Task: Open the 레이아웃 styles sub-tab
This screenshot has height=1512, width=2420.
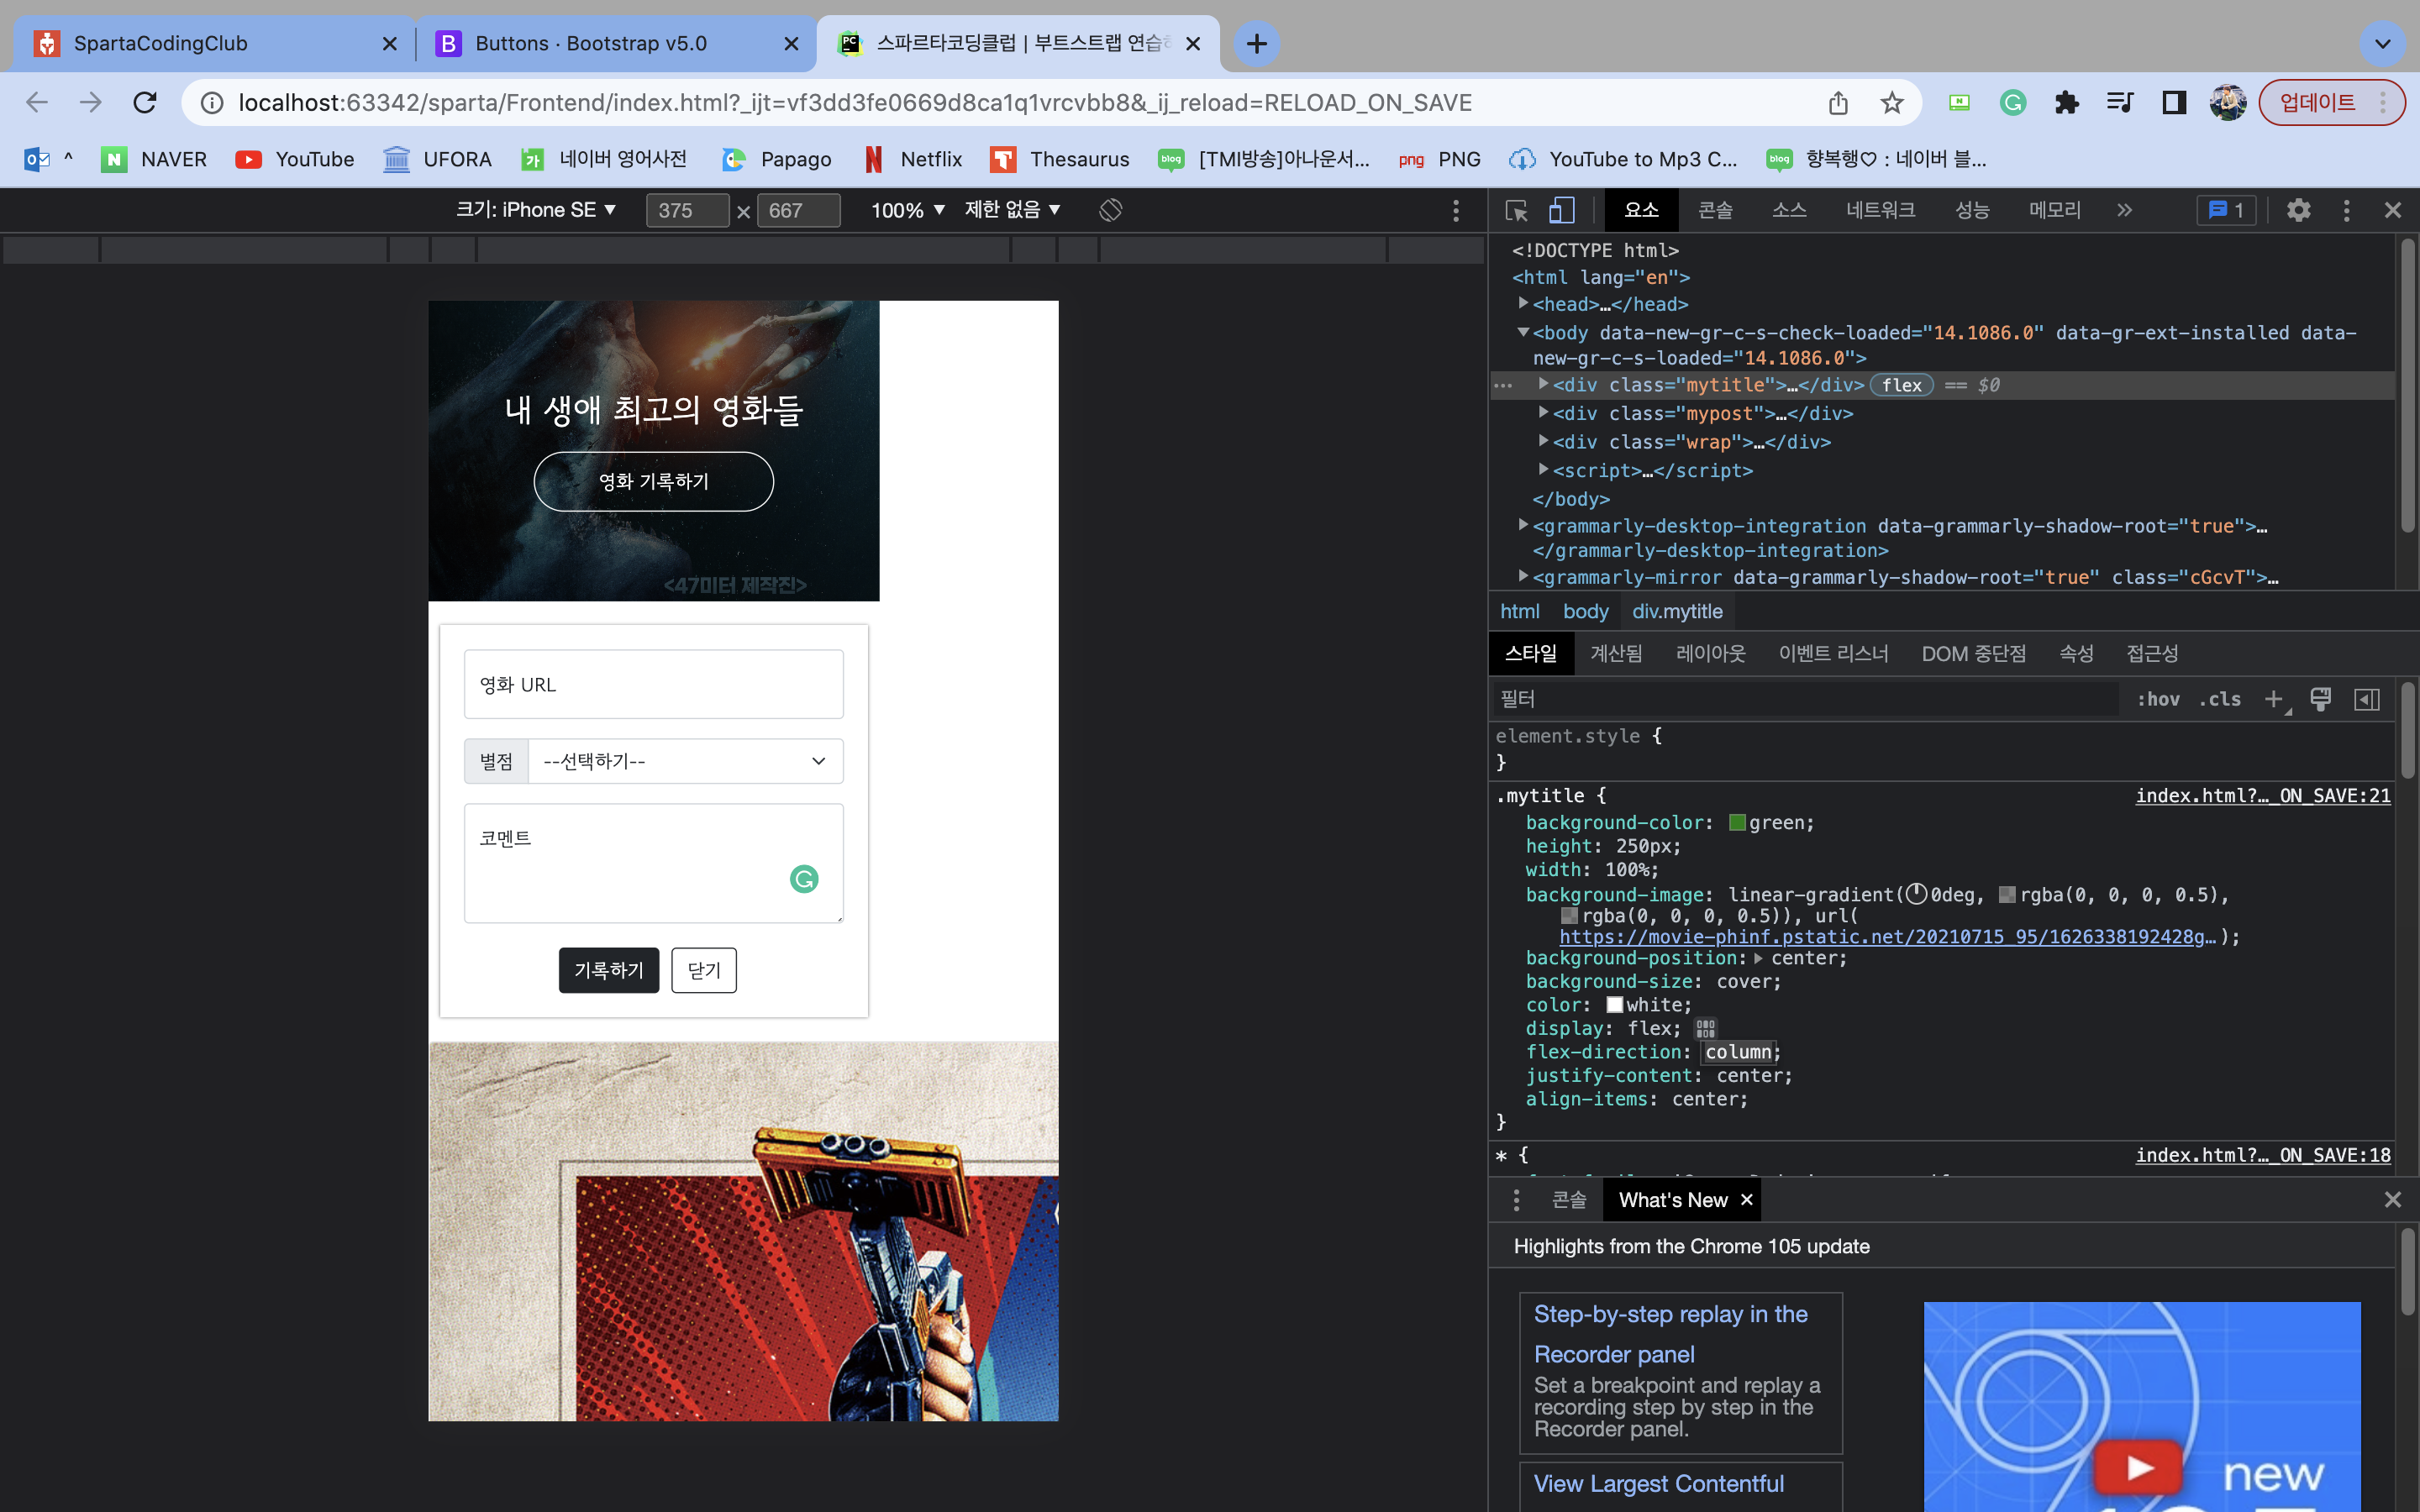Action: pyautogui.click(x=1710, y=654)
